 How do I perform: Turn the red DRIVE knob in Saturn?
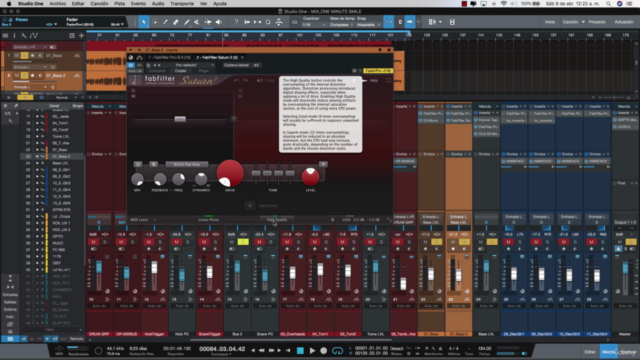[x=230, y=173]
